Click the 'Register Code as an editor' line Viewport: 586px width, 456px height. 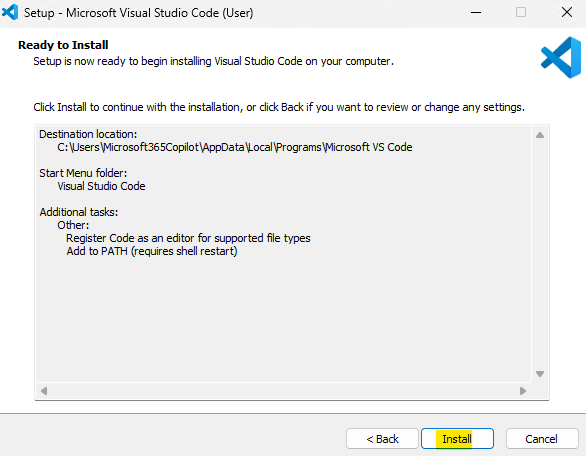188,238
